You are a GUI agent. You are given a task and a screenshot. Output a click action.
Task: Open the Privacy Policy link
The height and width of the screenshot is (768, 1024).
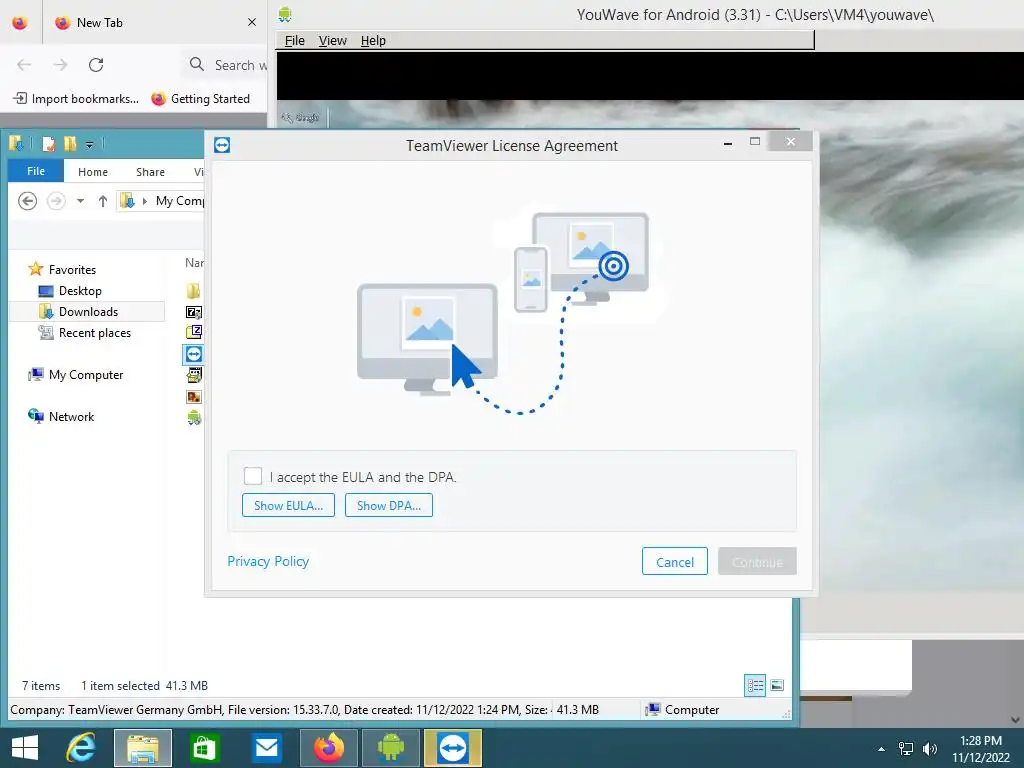[x=268, y=561]
